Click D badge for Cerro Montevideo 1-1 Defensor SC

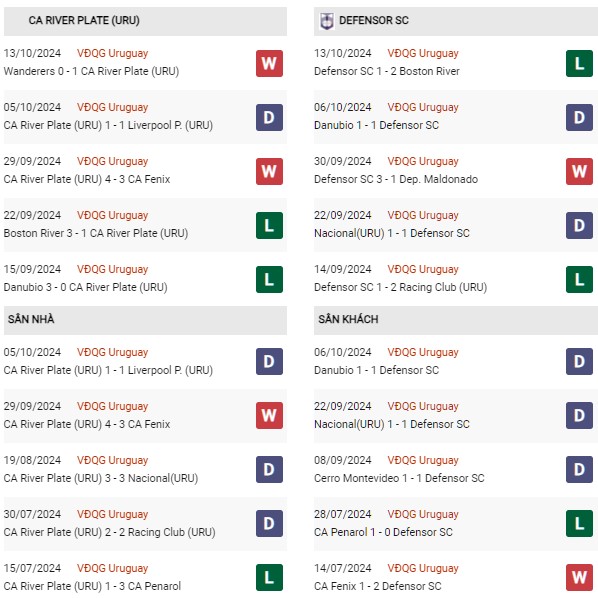[579, 469]
